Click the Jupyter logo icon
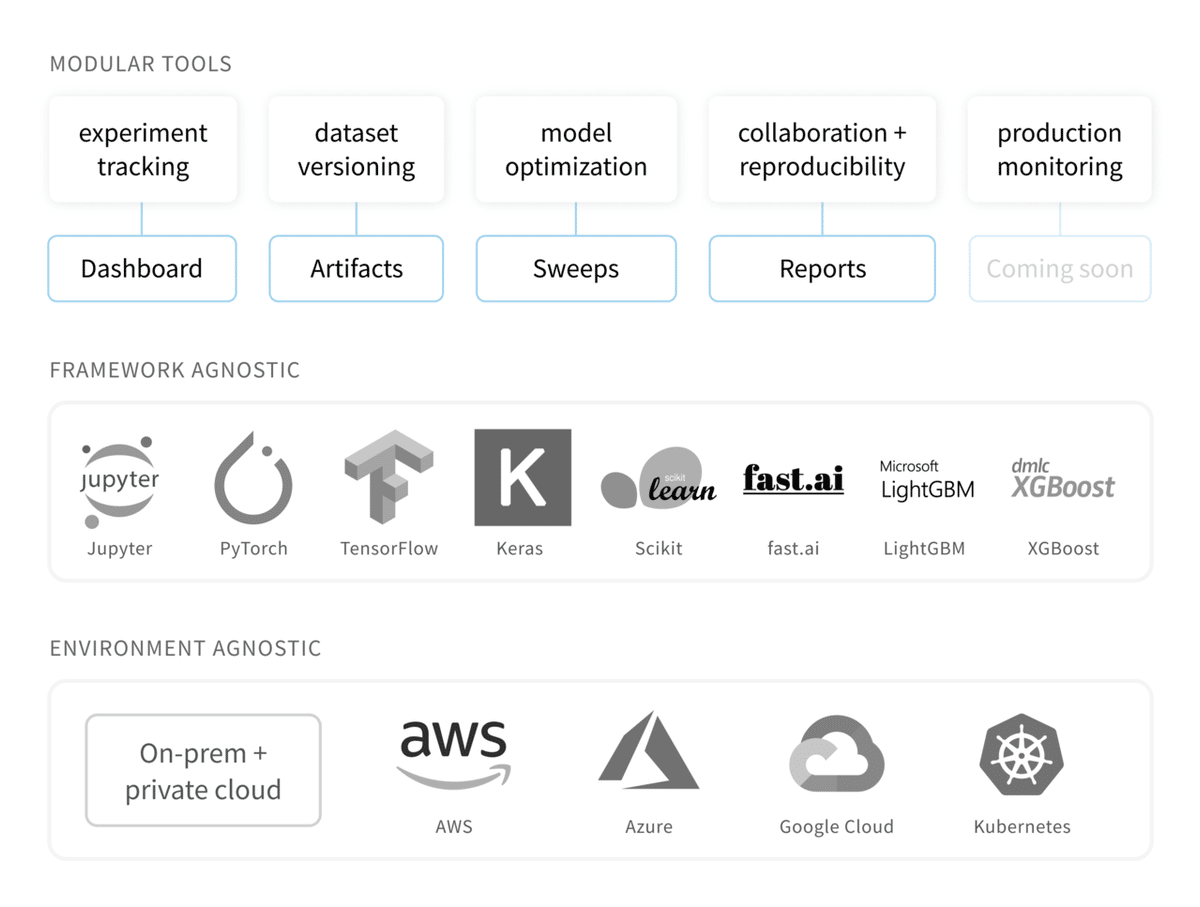 [119, 481]
